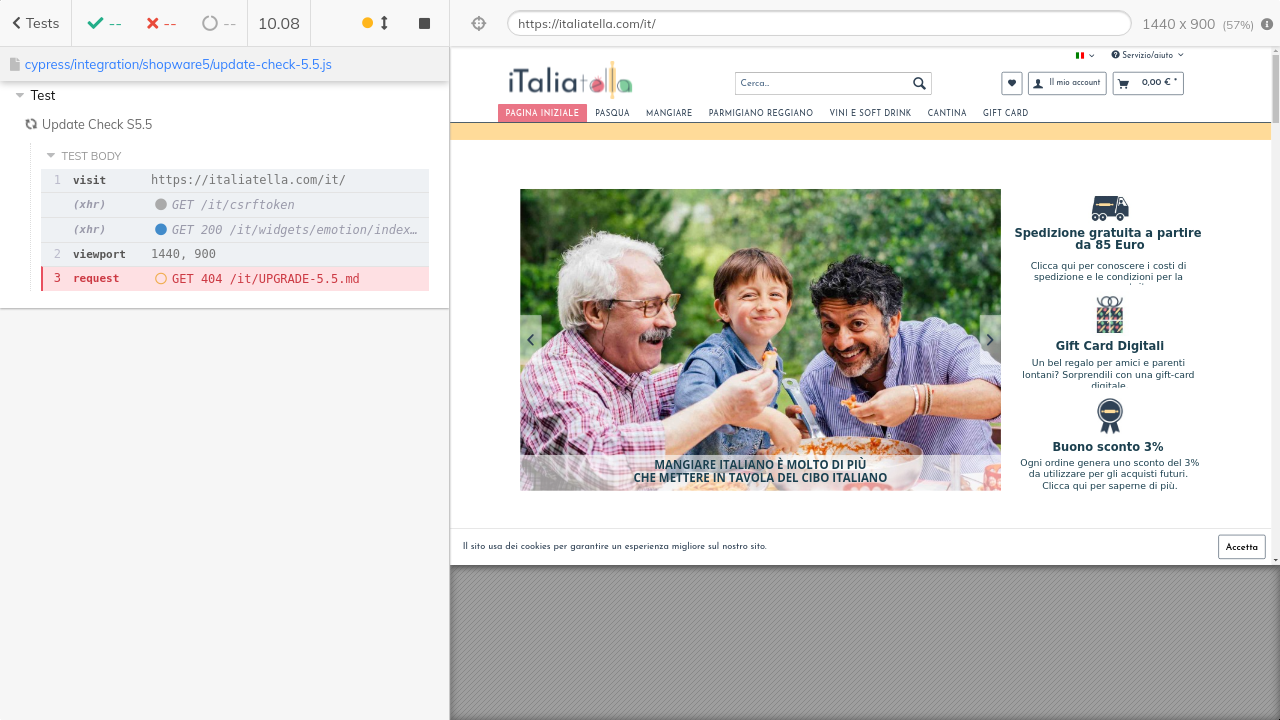This screenshot has height=720, width=1280.
Task: Click the wishlist heart icon
Action: [1011, 83]
